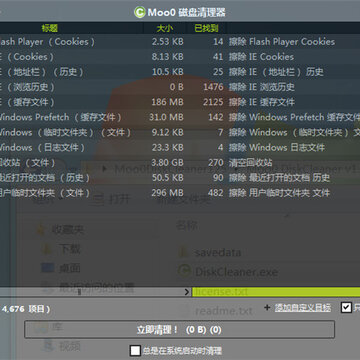Sort by the 大小 column header
Screen dimensions: 360x360
pos(165,28)
